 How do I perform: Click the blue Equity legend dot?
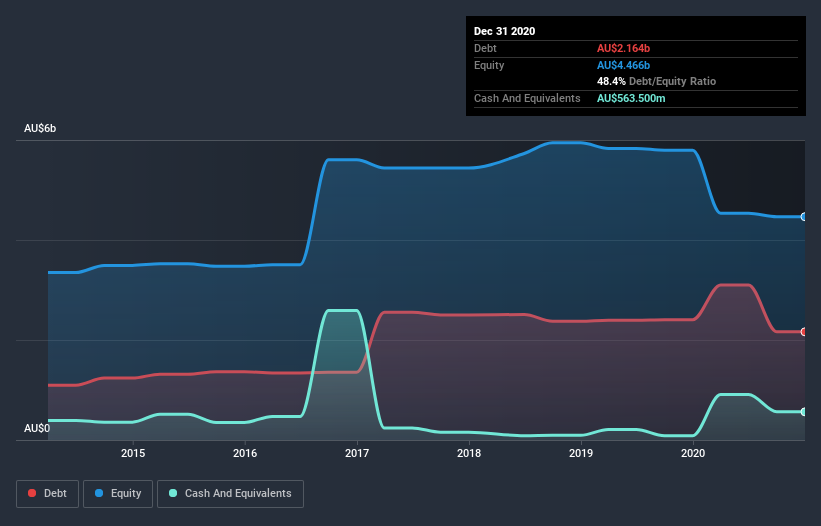99,493
